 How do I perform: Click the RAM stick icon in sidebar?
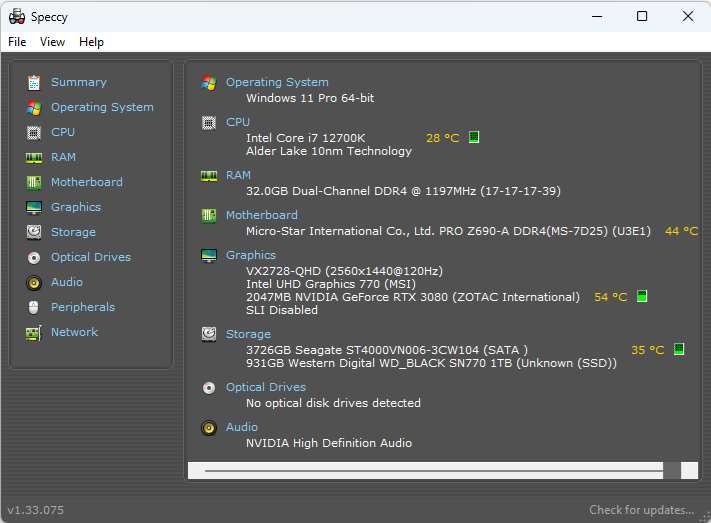pos(34,158)
